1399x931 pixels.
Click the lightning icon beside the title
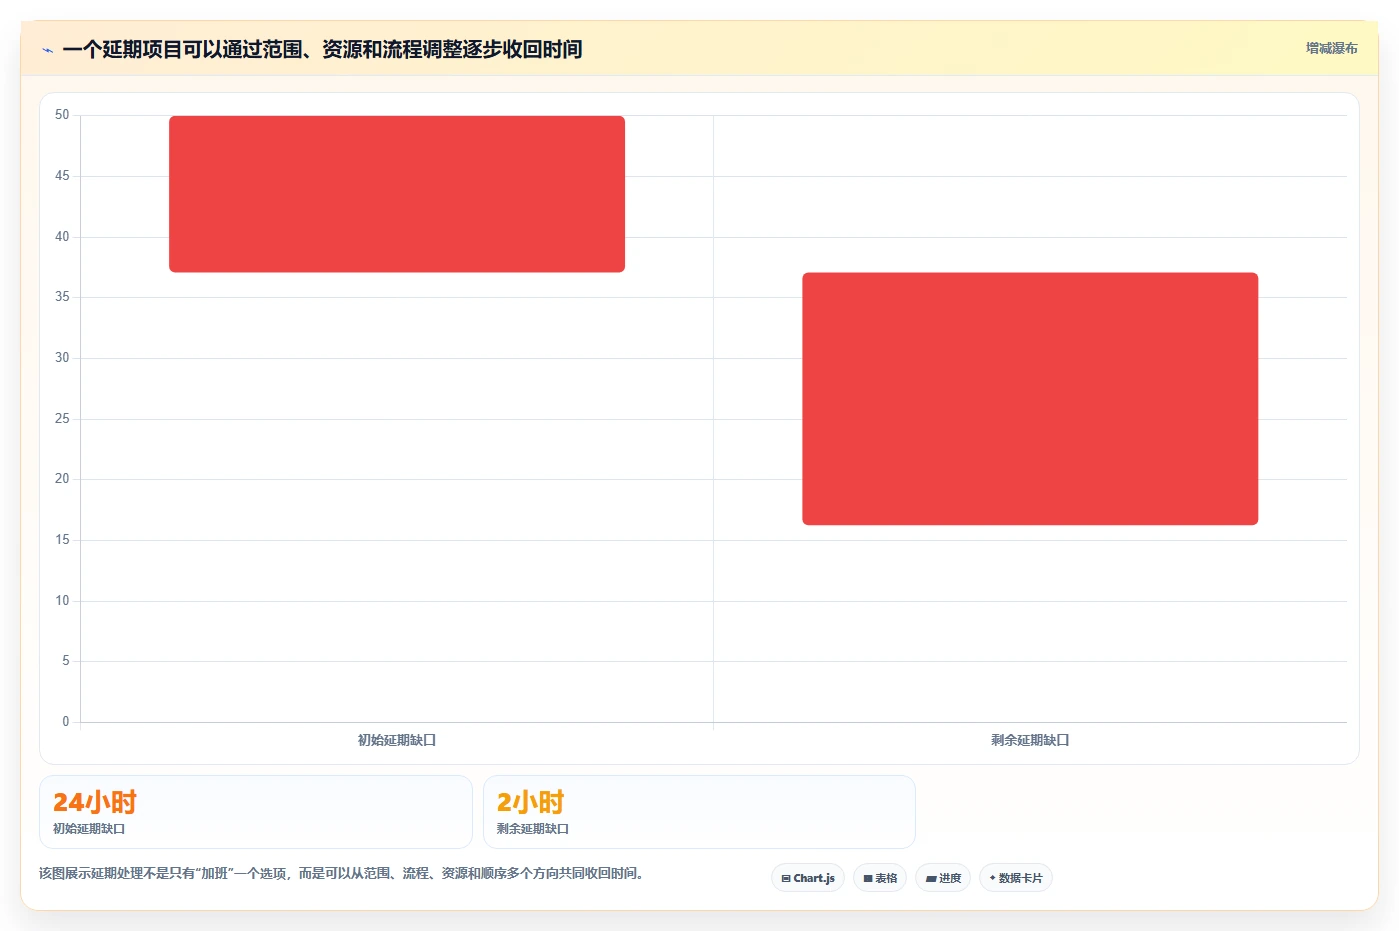pos(47,50)
